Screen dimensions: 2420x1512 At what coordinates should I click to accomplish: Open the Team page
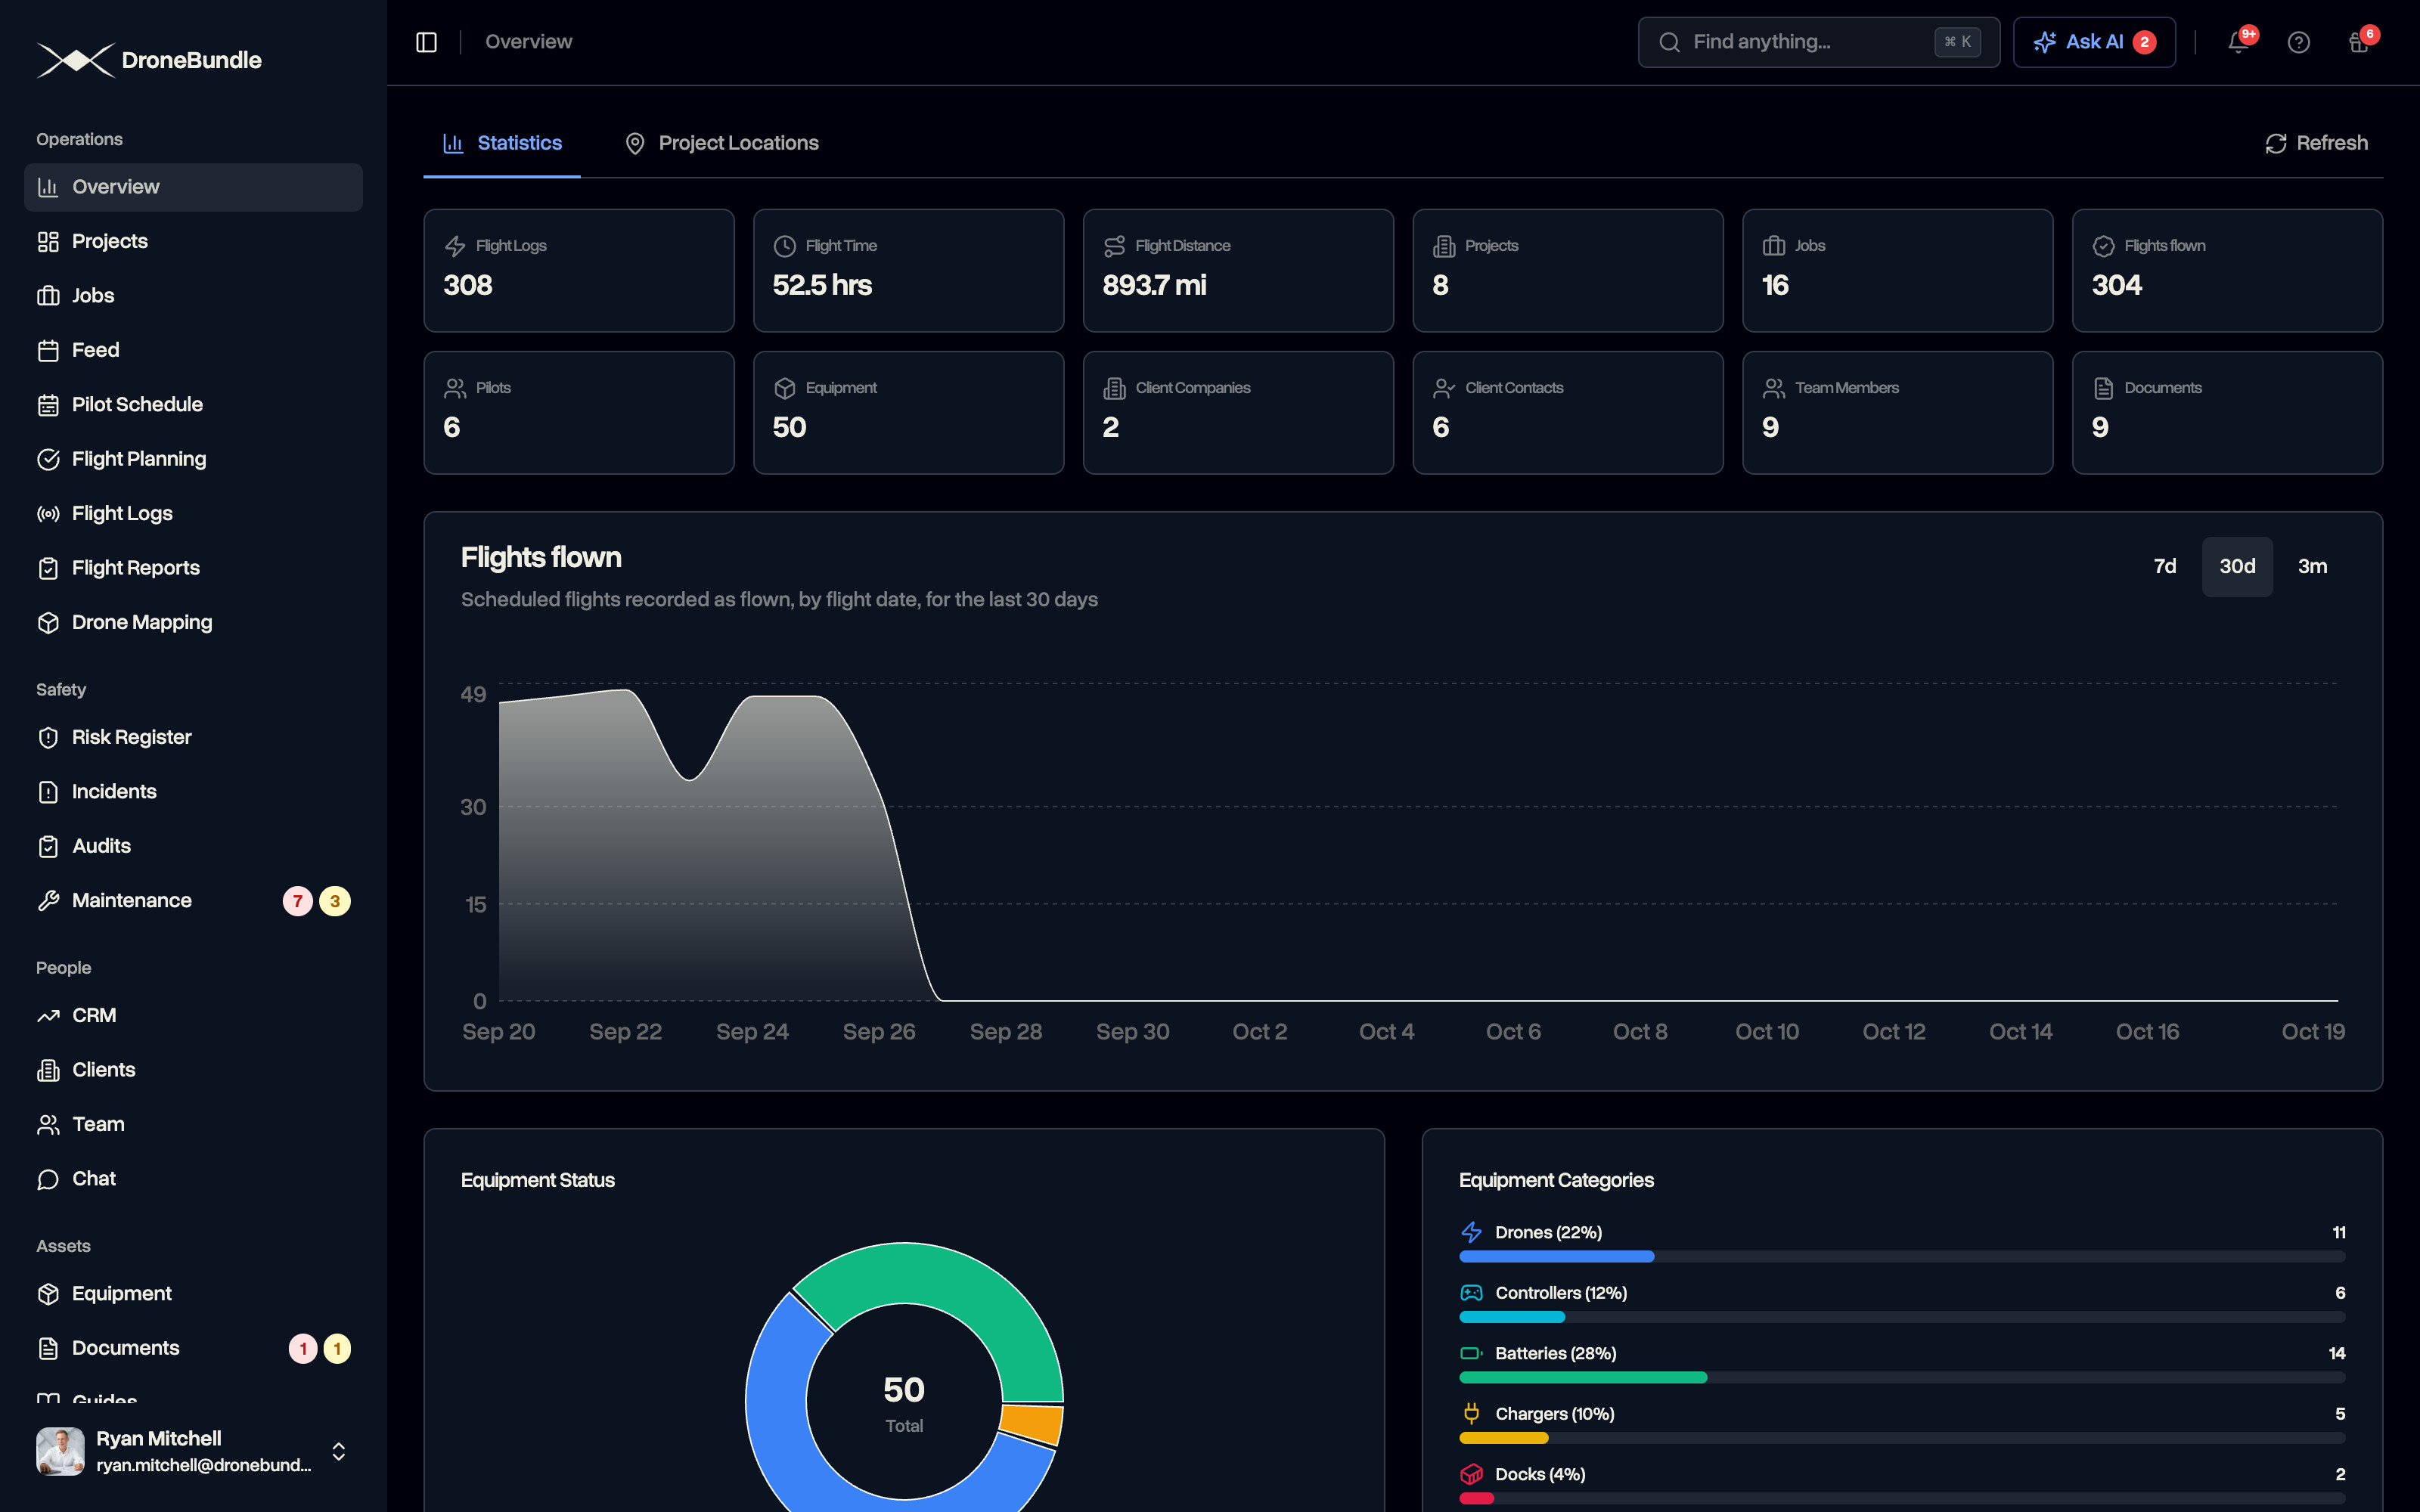193,1125
